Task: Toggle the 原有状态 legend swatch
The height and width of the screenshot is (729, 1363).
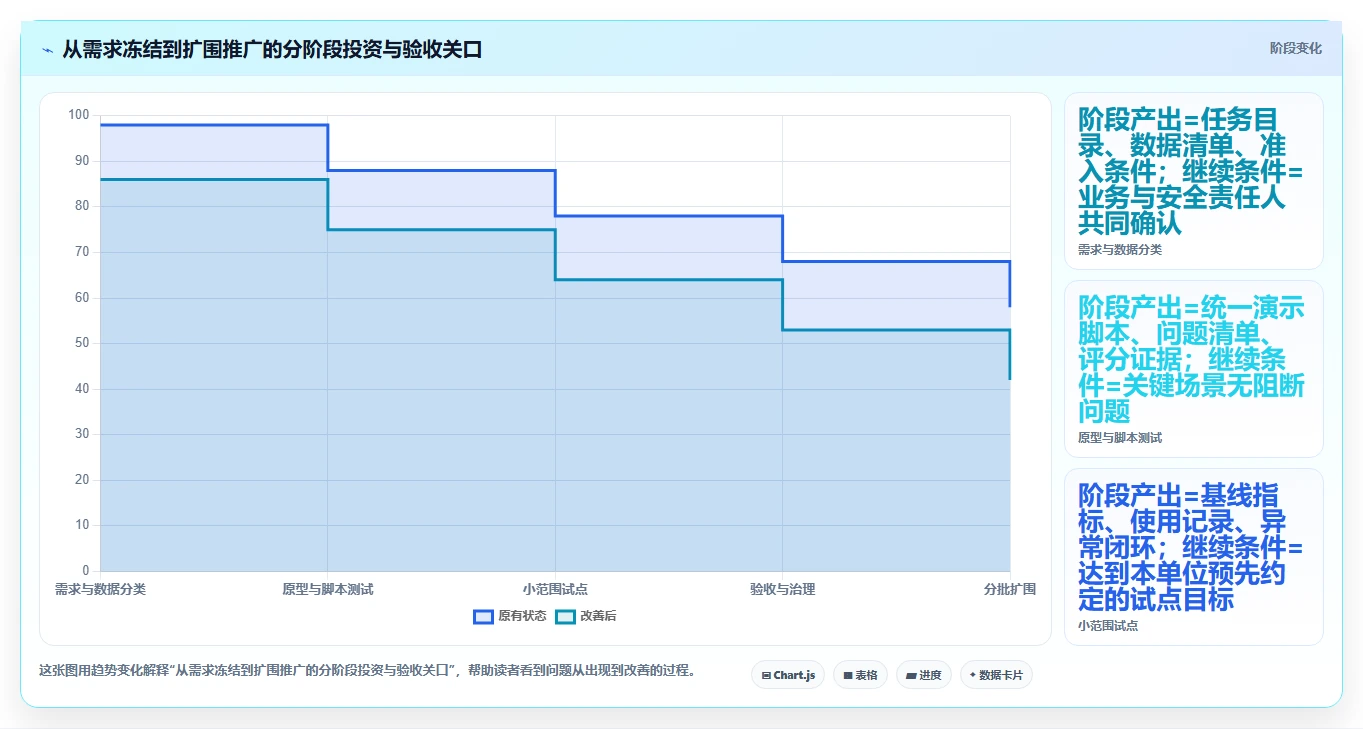Action: click(x=483, y=616)
